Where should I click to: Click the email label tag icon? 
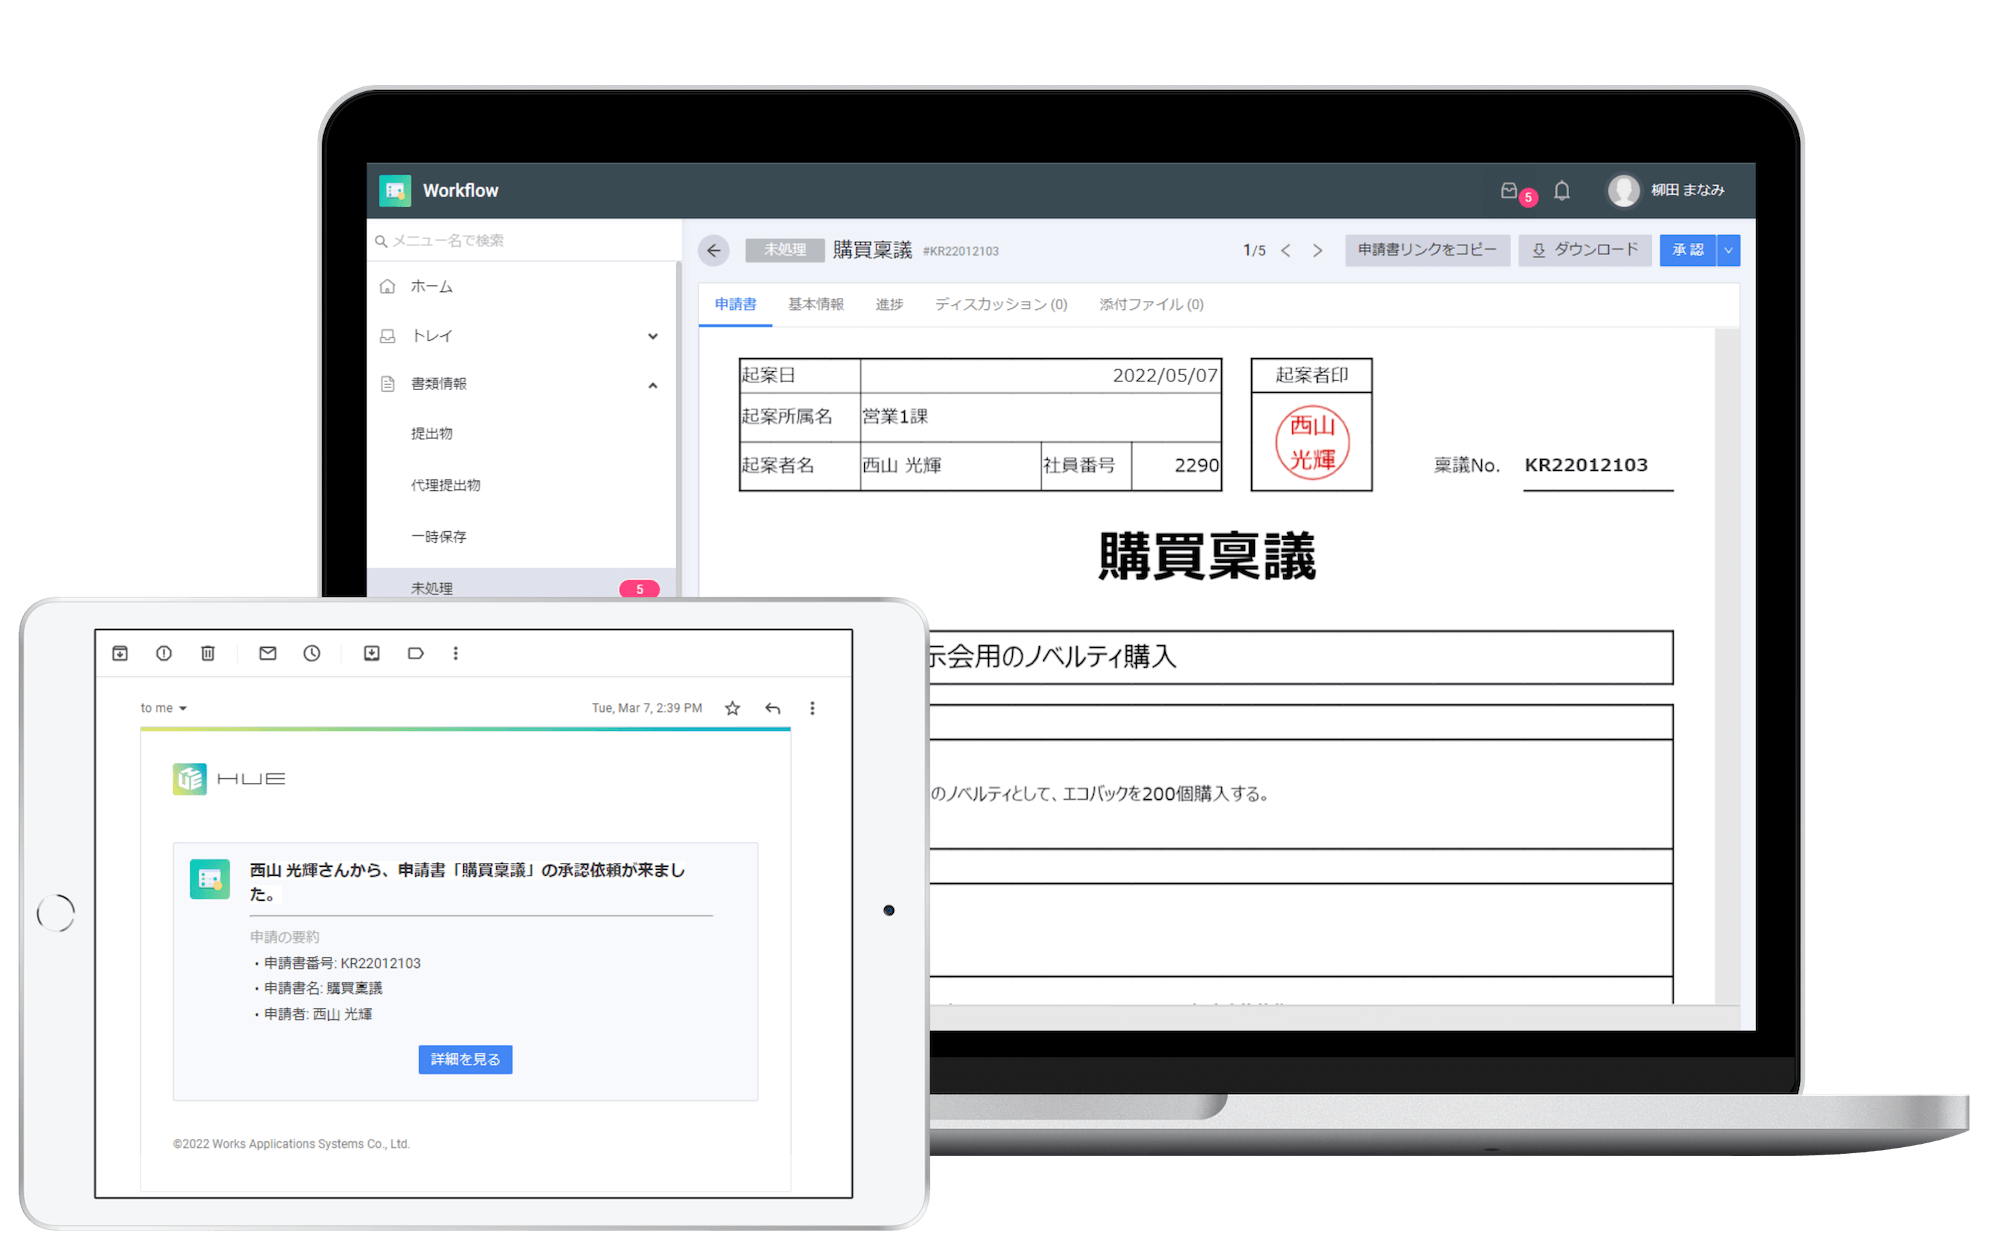416,653
